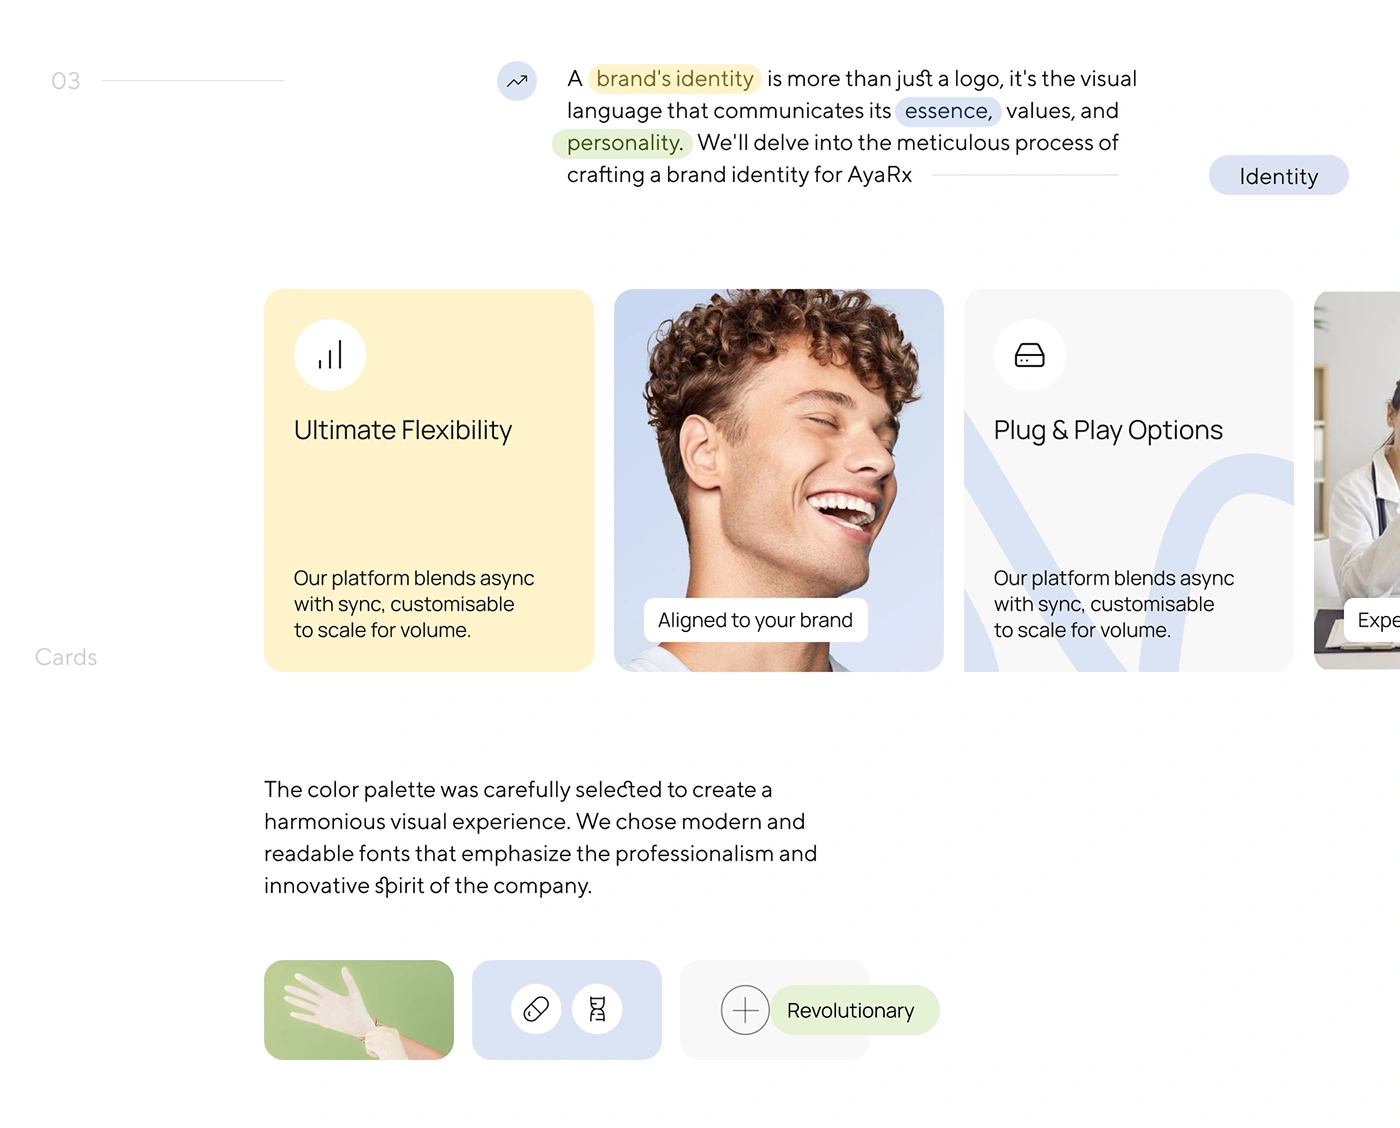Click the trending arrow icon beside the paragraph

point(517,81)
